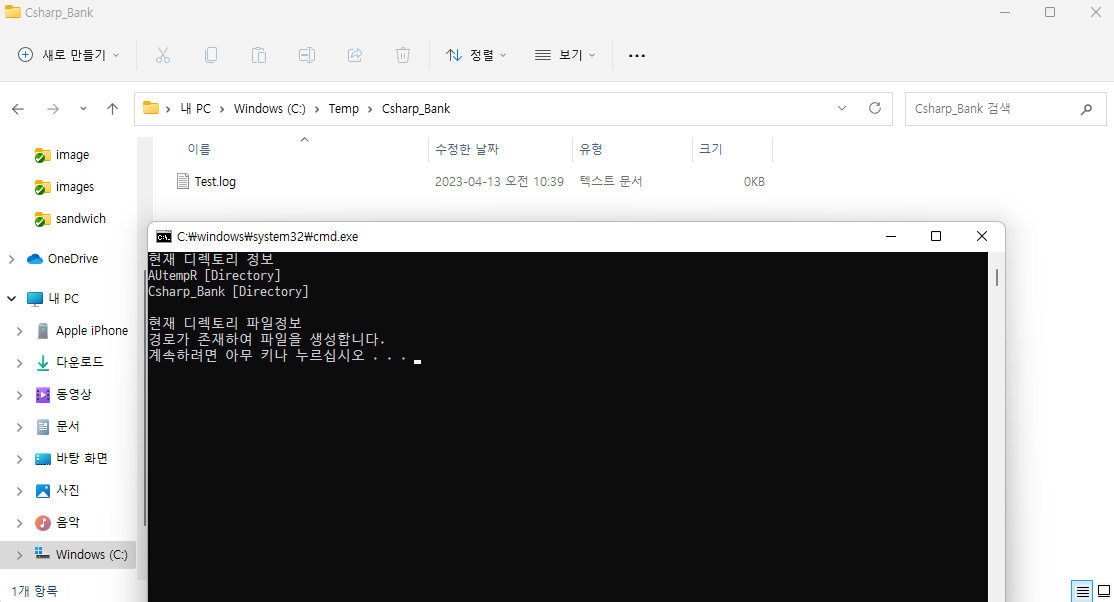Open 음악 folder in sidebar
The image size is (1114, 602).
pyautogui.click(x=67, y=522)
